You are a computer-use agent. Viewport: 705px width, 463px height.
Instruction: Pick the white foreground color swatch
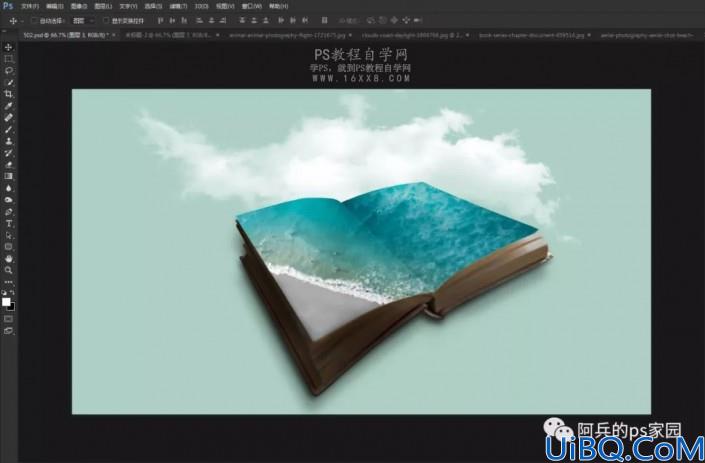tap(5, 302)
